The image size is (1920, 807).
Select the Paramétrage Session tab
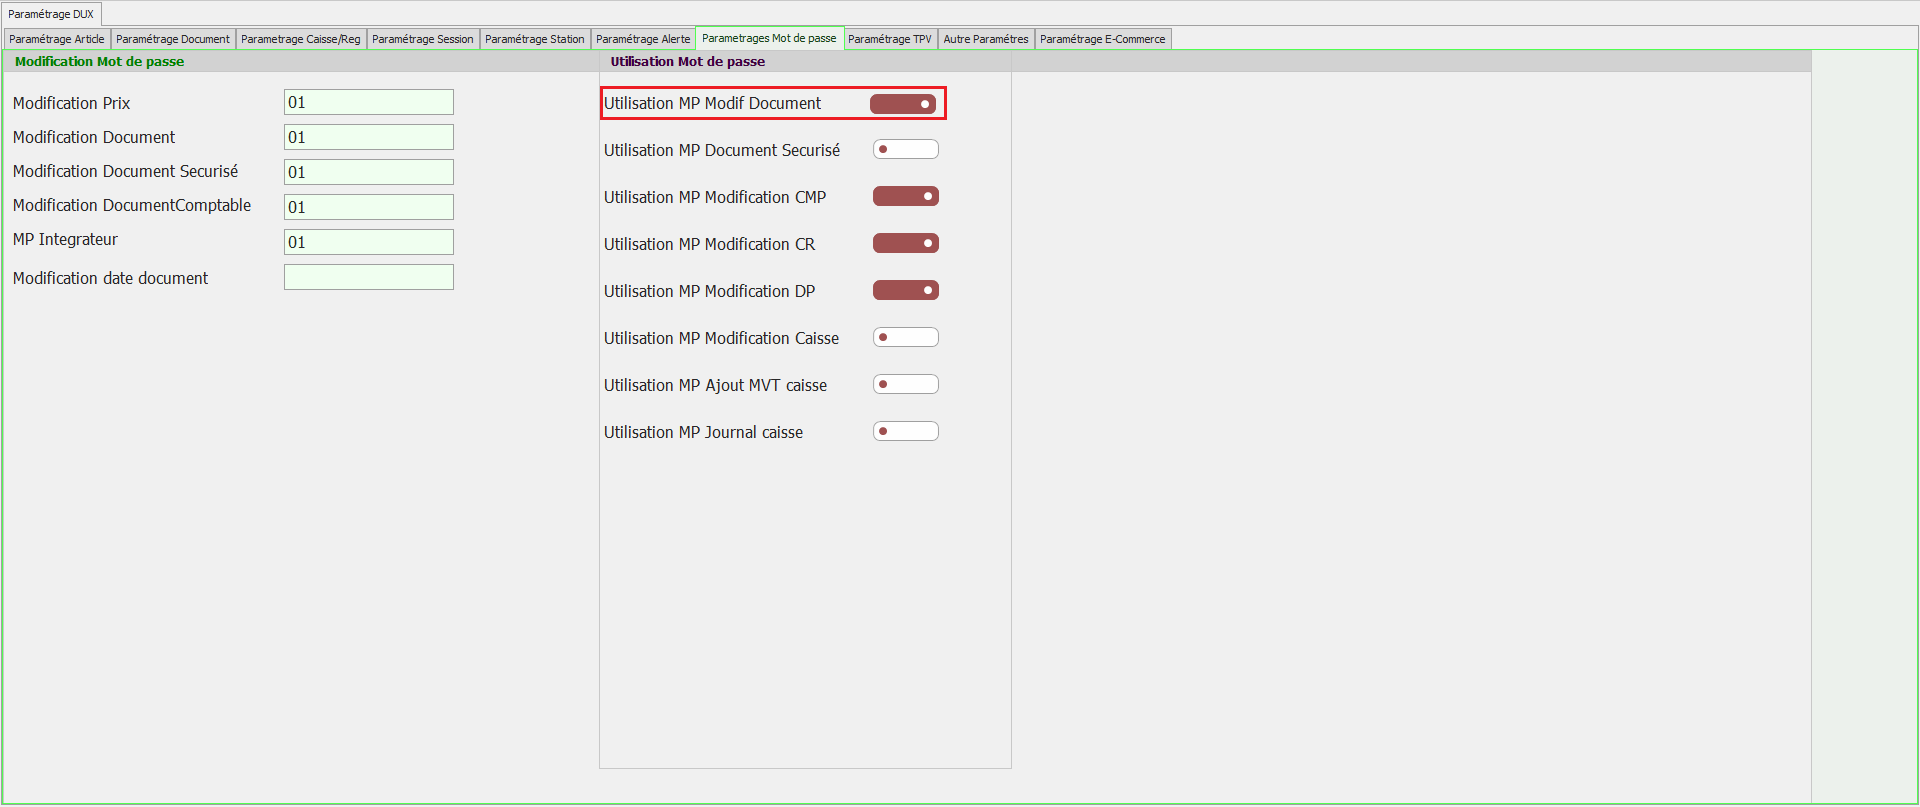(x=423, y=39)
